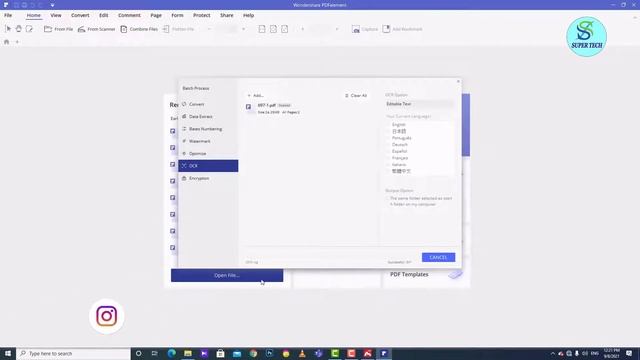Select the arrow Select tool
640x360 pixels.
tap(8, 29)
